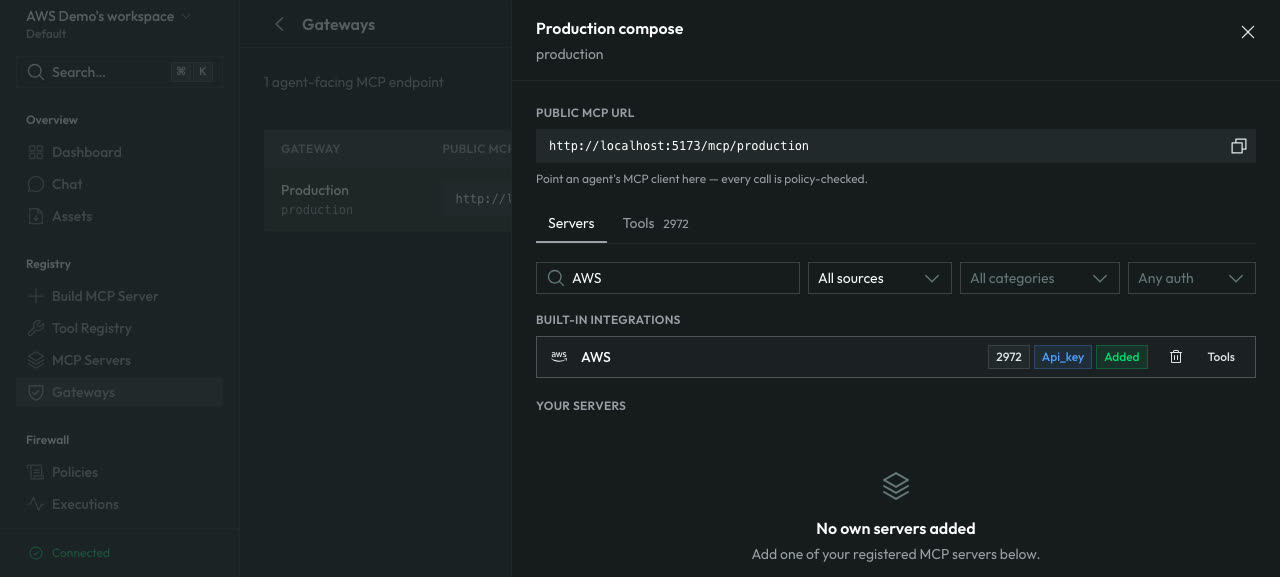Copy the public MCP URL

click(x=1238, y=146)
